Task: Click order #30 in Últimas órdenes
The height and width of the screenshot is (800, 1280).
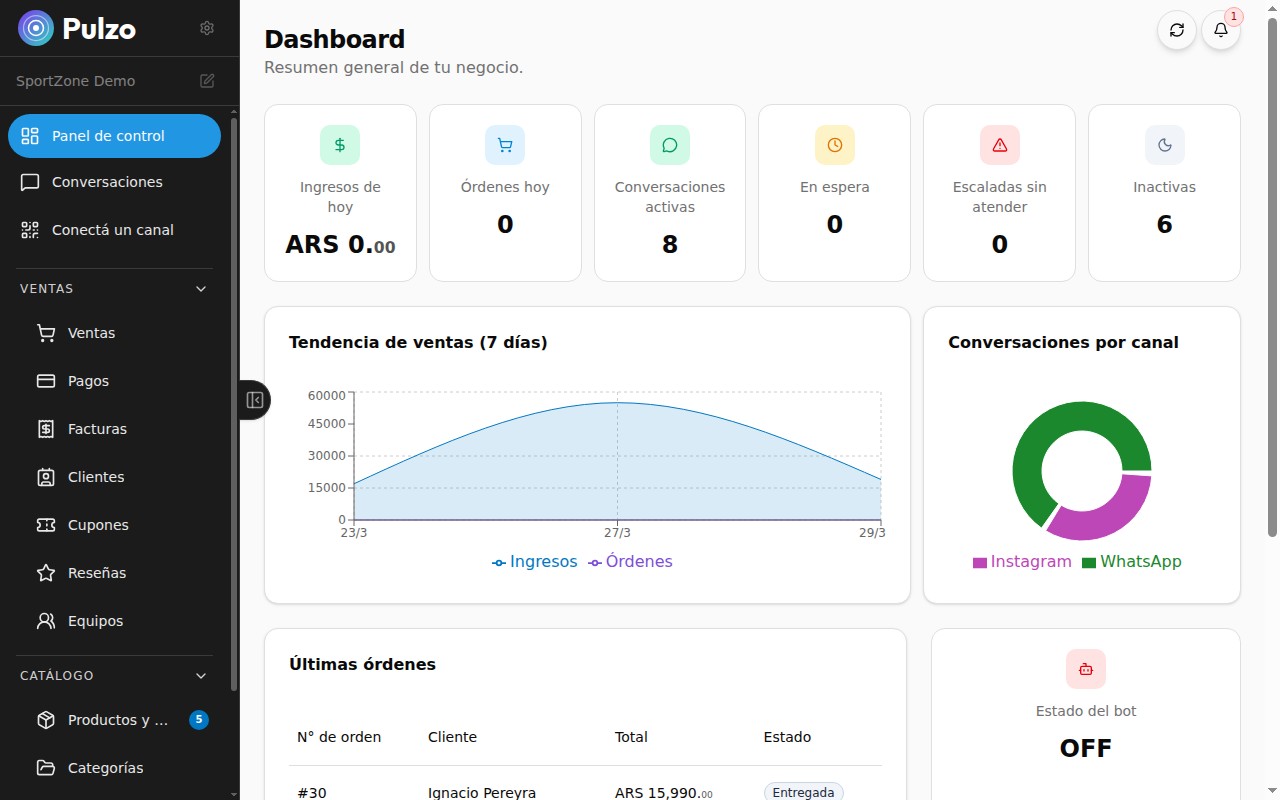Action: pyautogui.click(x=312, y=793)
